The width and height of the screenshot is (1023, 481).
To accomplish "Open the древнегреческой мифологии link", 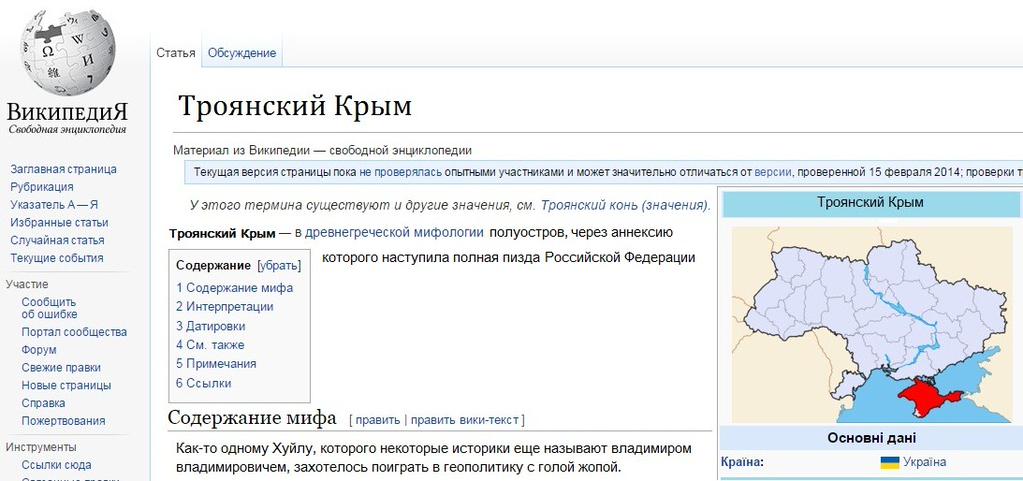I will [x=394, y=232].
